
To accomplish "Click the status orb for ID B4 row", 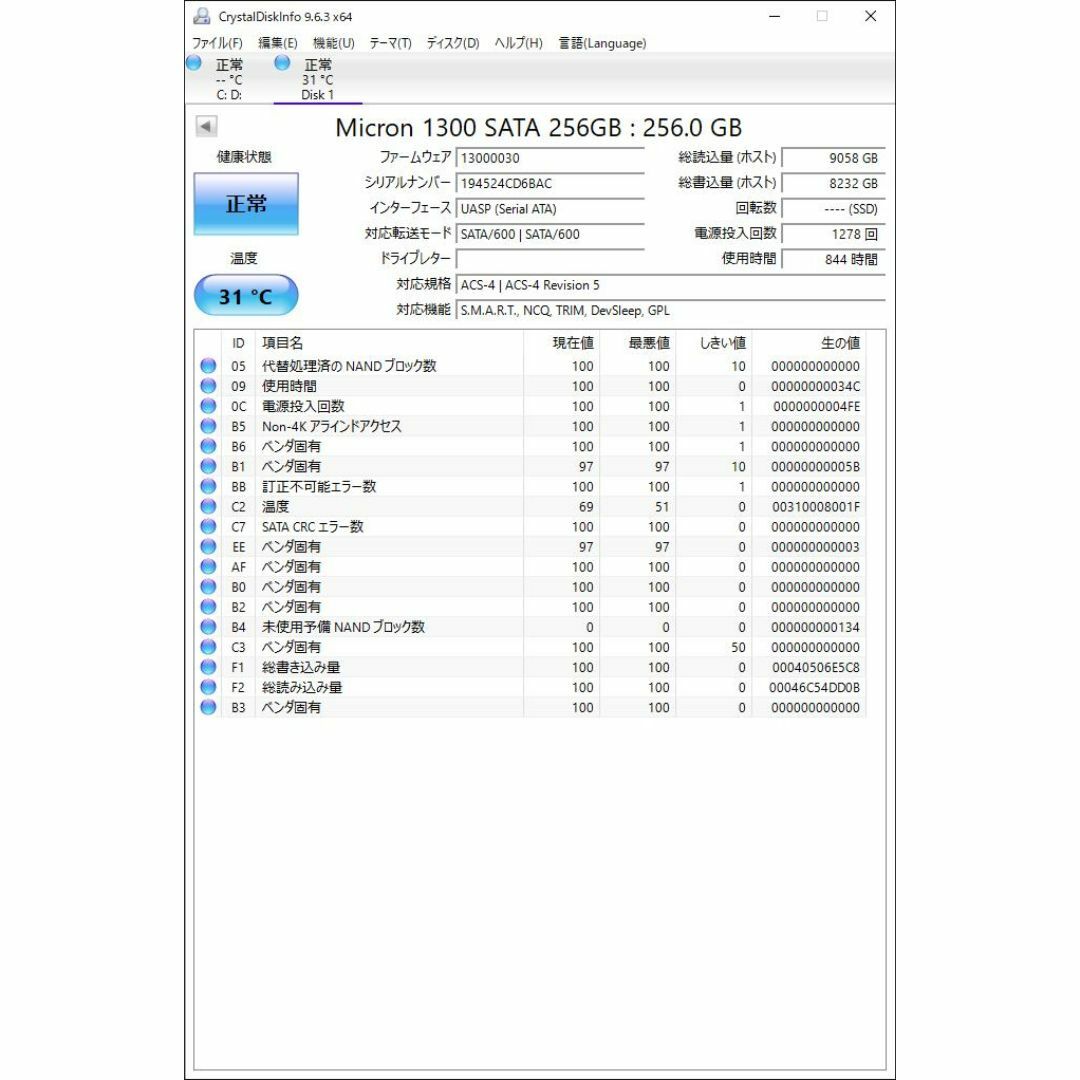I will (x=208, y=627).
